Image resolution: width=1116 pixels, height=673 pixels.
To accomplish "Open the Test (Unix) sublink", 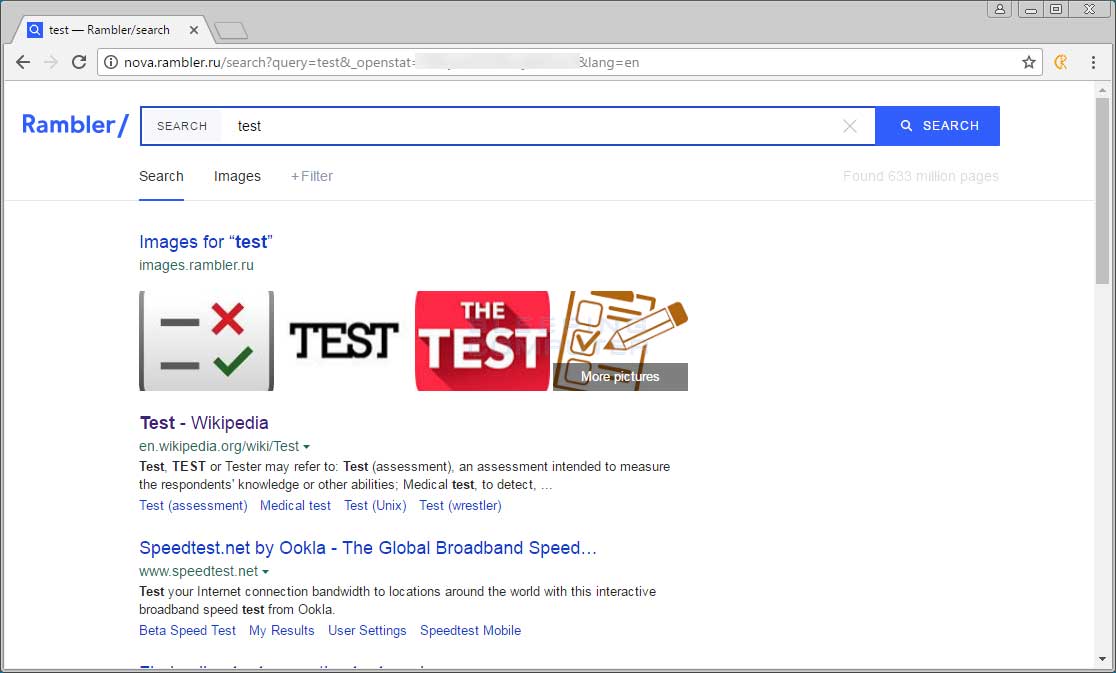I will pyautogui.click(x=375, y=506).
